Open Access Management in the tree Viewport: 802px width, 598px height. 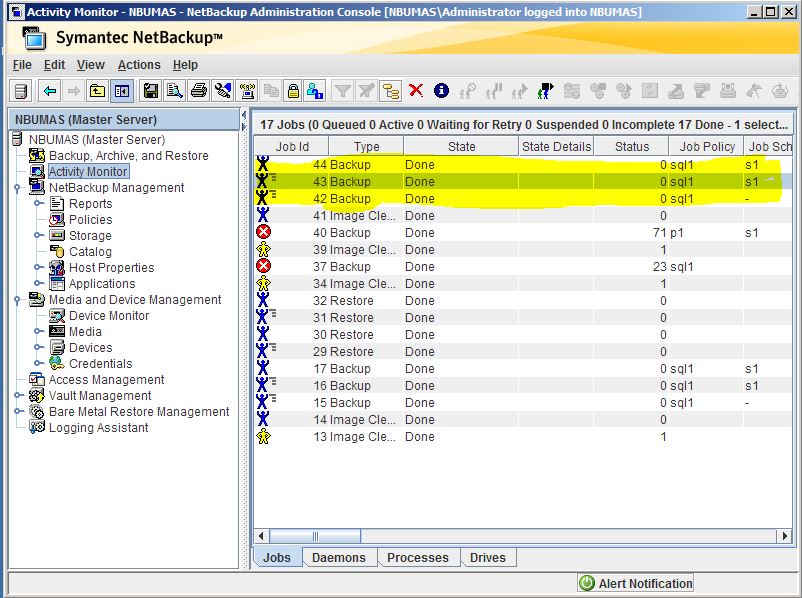(106, 380)
